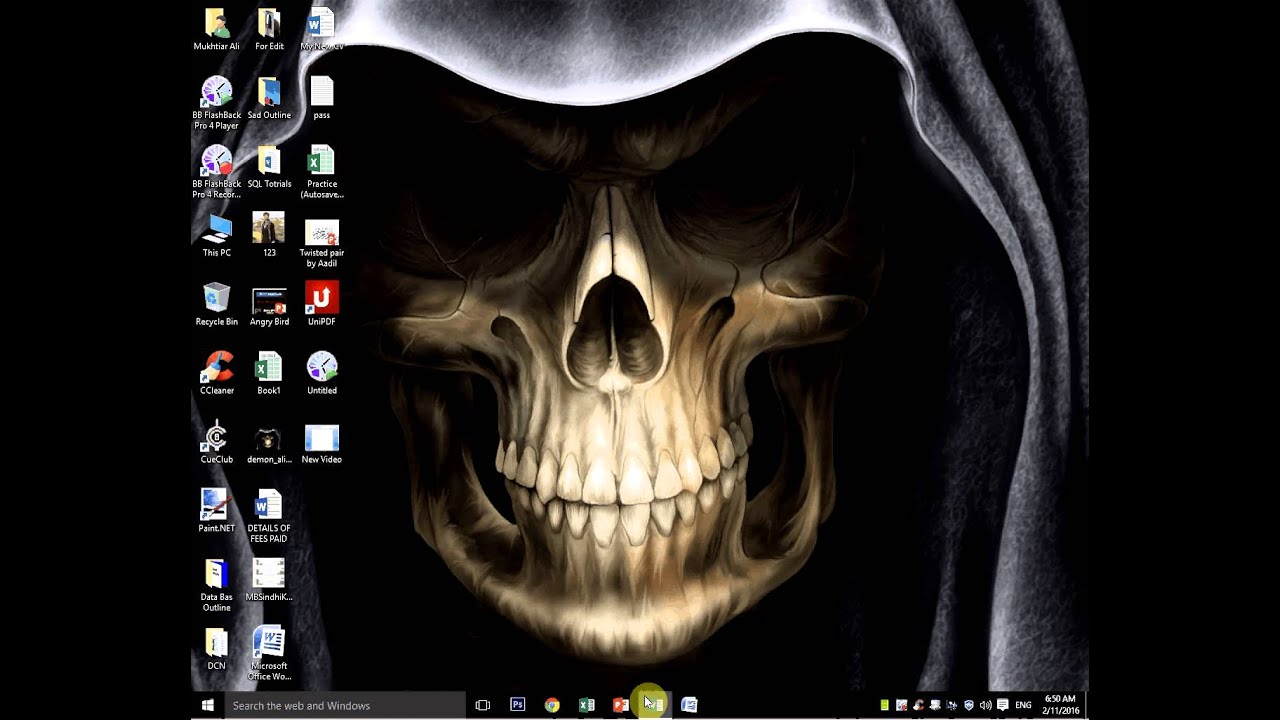Open the Data Bas Outline folder
Image resolution: width=1280 pixels, height=720 pixels.
217,586
